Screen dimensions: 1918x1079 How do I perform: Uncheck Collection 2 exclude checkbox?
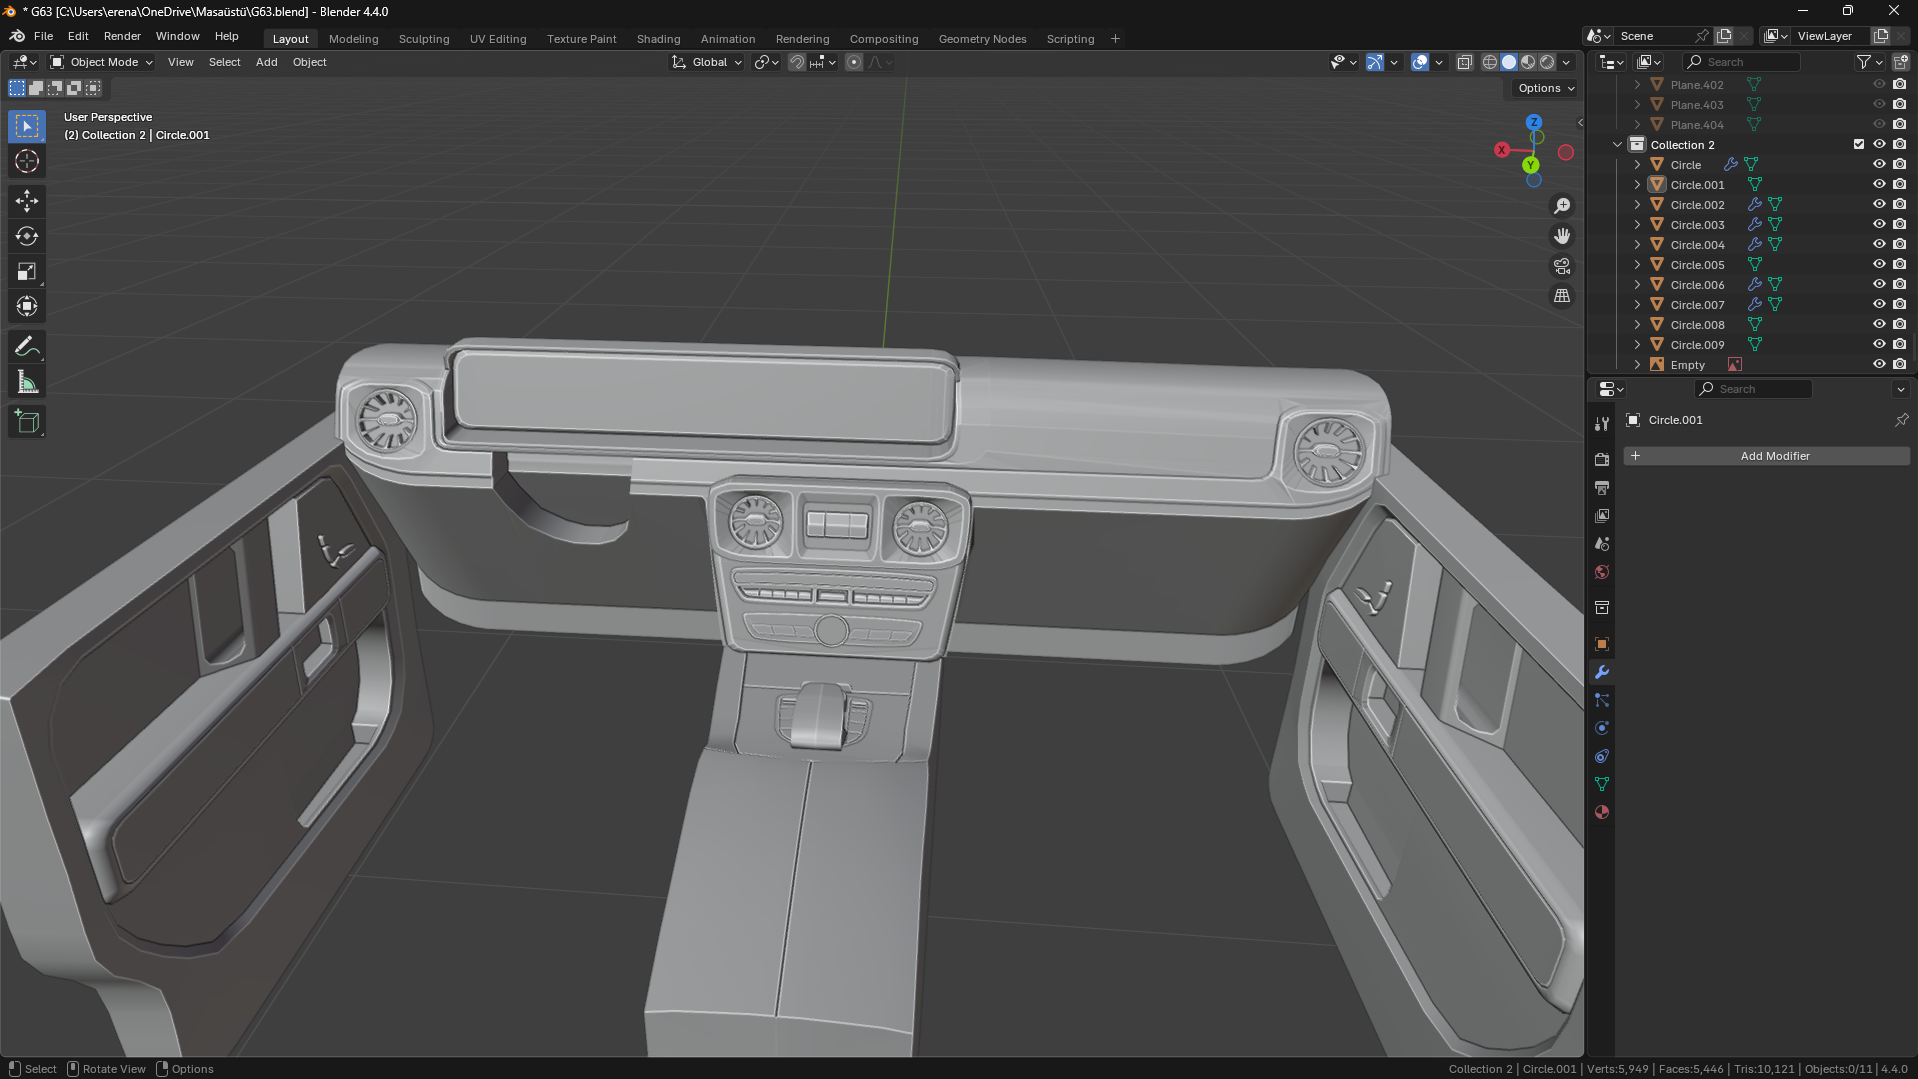click(x=1859, y=144)
